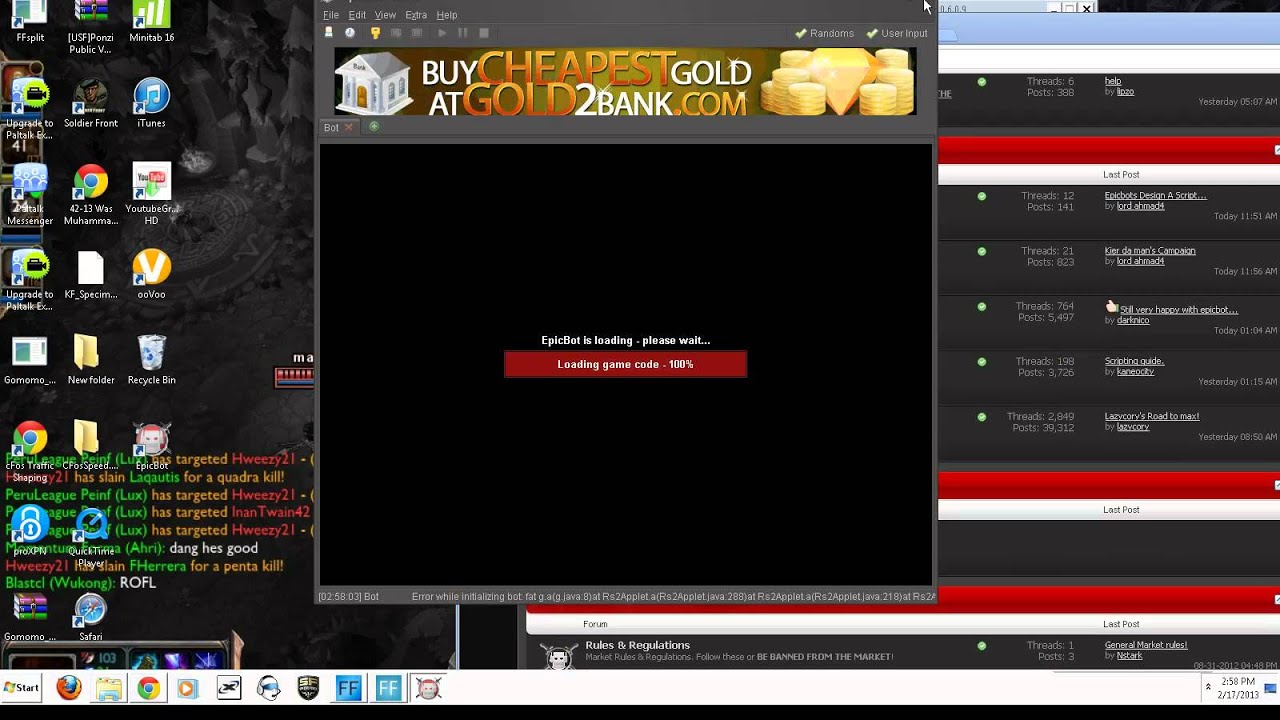Open 'Kier da man's Campaign' forum link
Screen dimensions: 1280x720
click(1150, 250)
